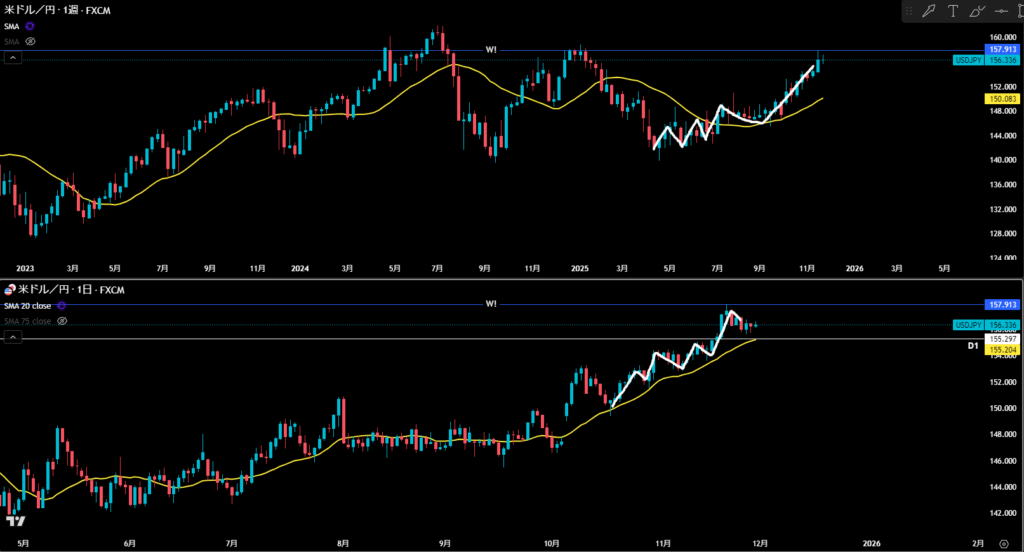This screenshot has height=552, width=1024.
Task: Show the hidden SMA on weekly chart
Action: click(30, 41)
